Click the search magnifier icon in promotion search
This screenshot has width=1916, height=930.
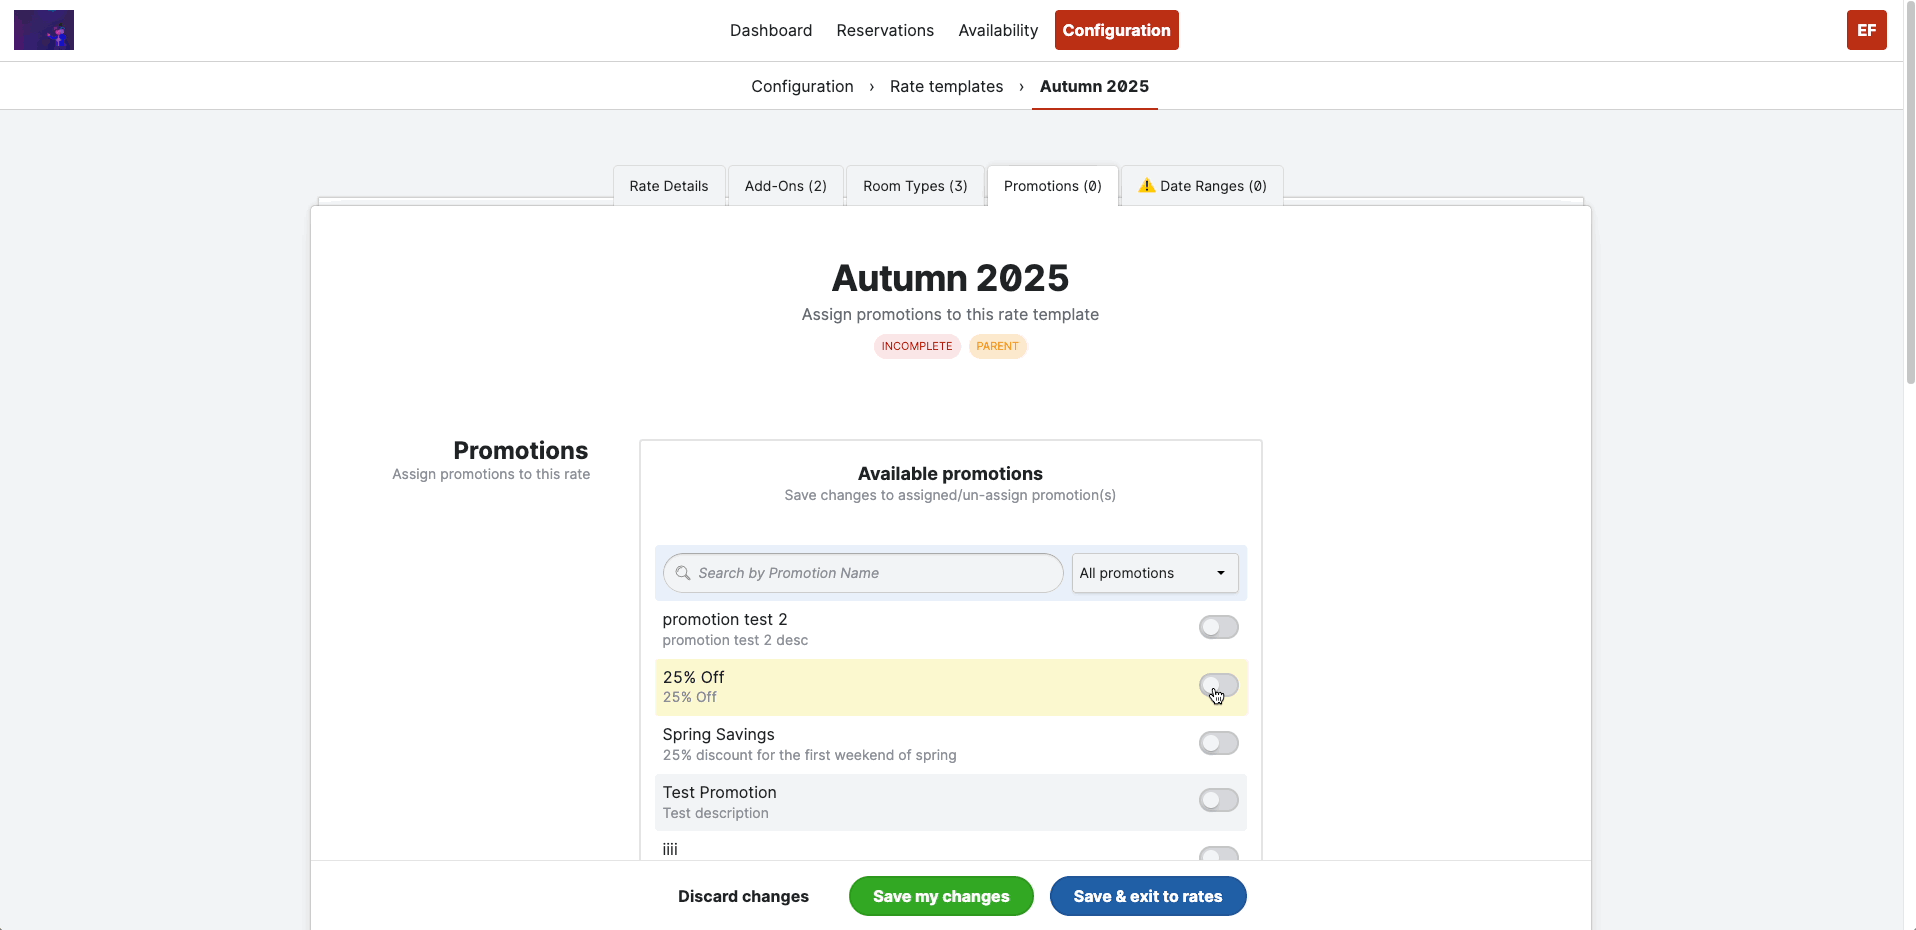point(683,573)
